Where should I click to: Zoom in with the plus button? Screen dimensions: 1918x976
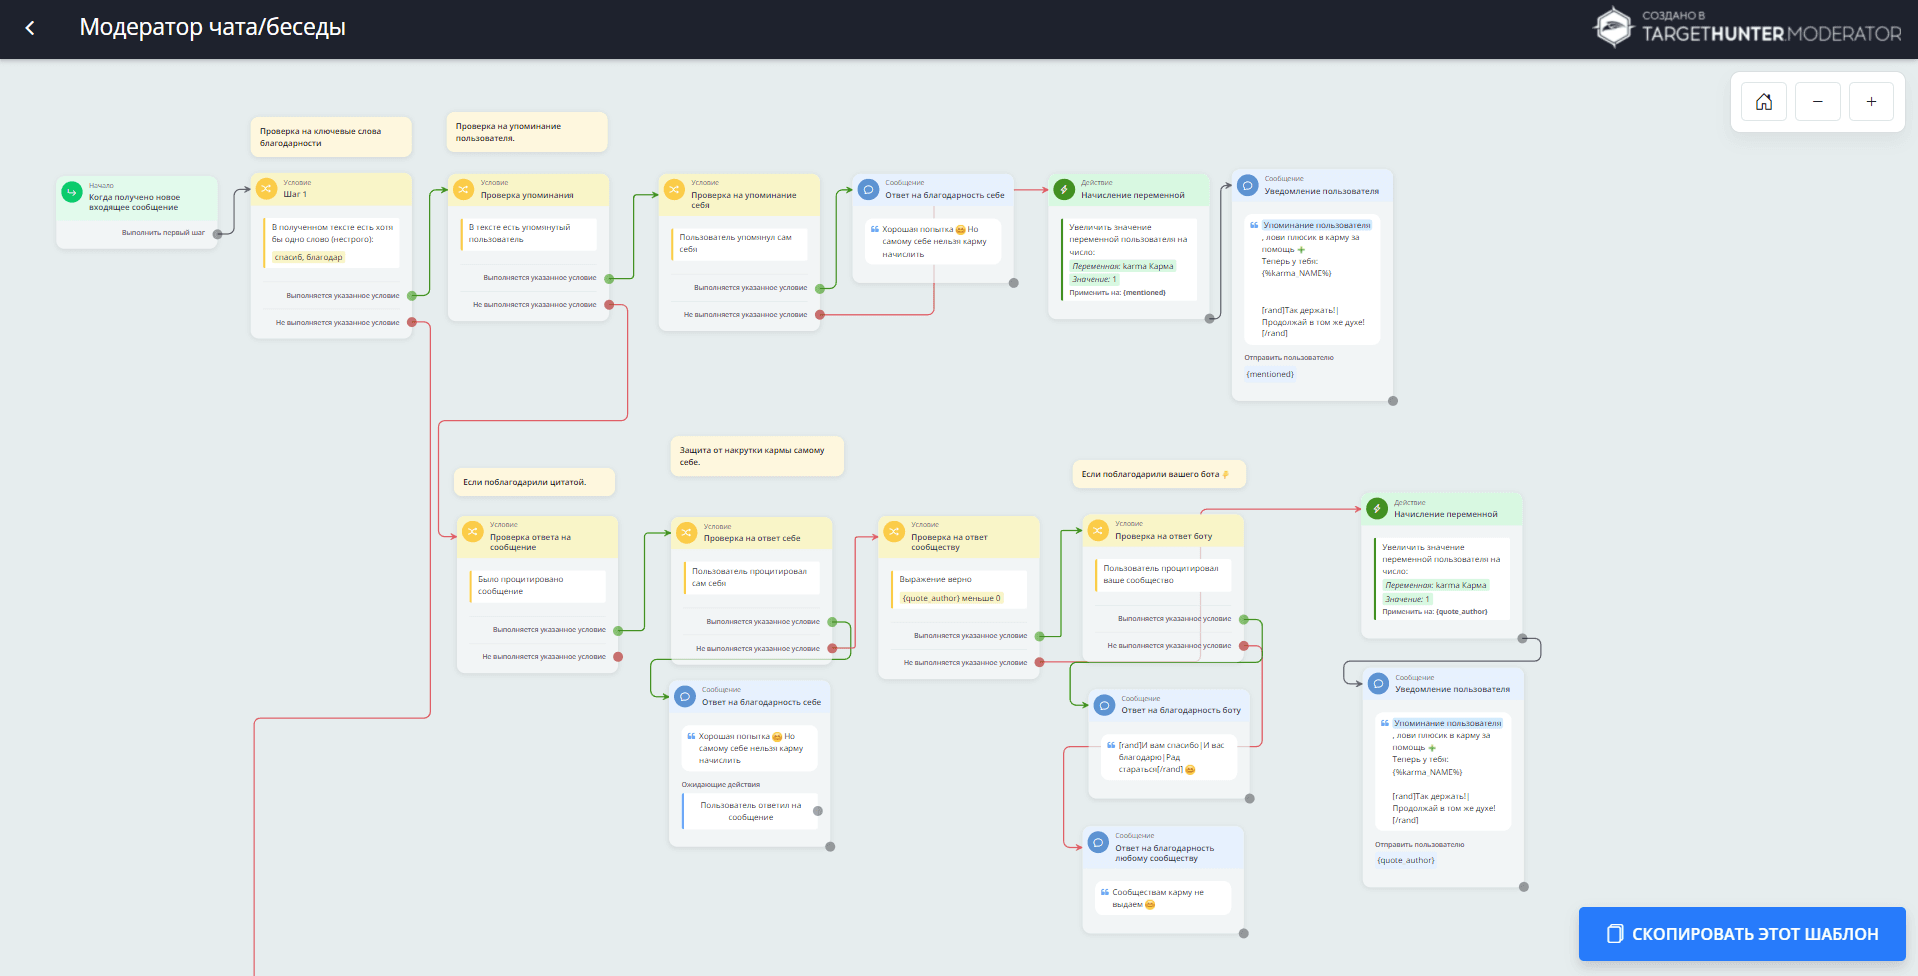coord(1871,101)
